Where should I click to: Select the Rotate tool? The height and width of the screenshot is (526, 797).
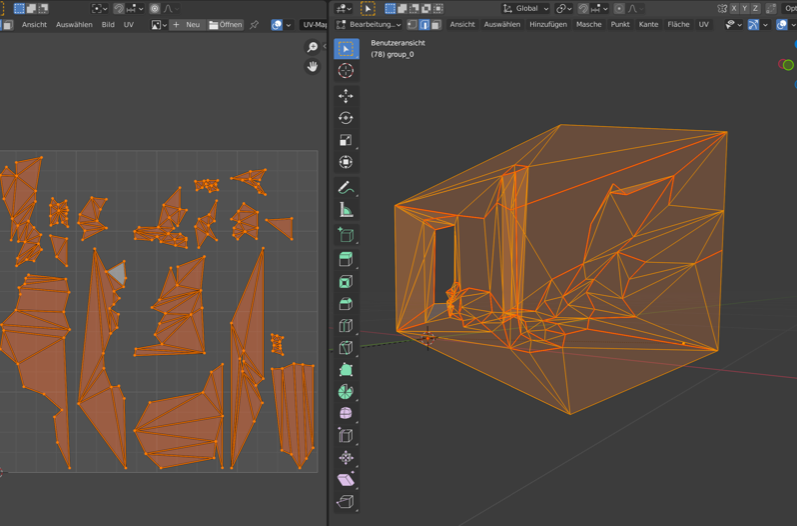click(x=346, y=118)
